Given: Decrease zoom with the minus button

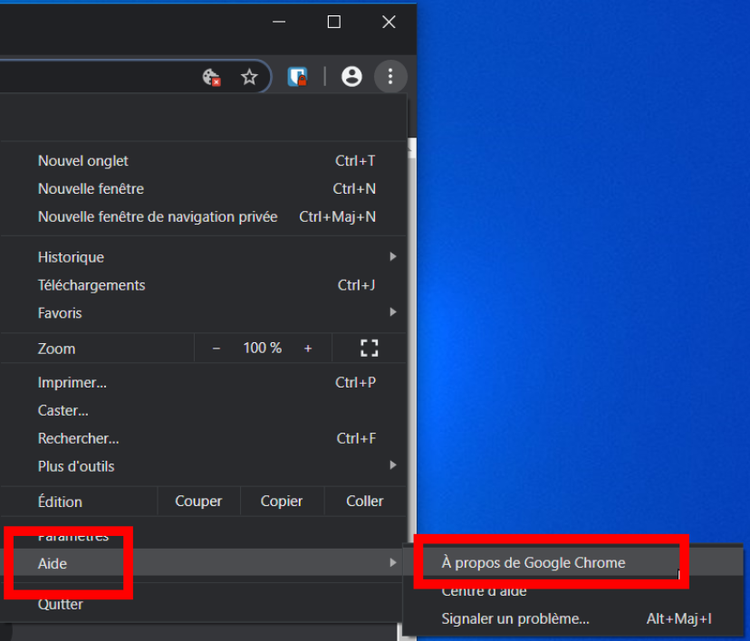Looking at the screenshot, I should point(216,348).
